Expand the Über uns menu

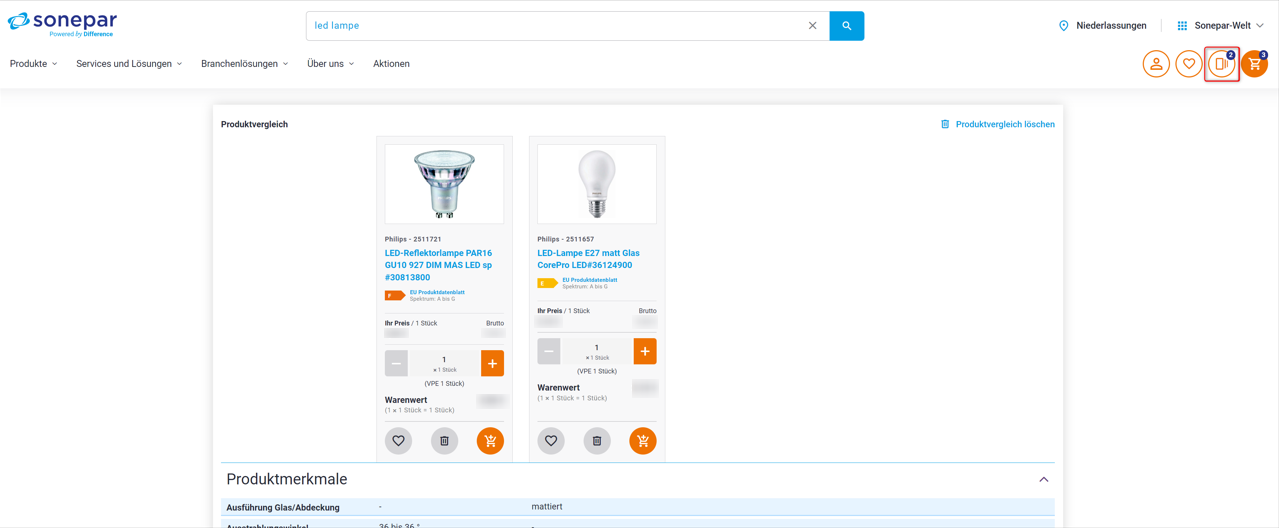(331, 64)
